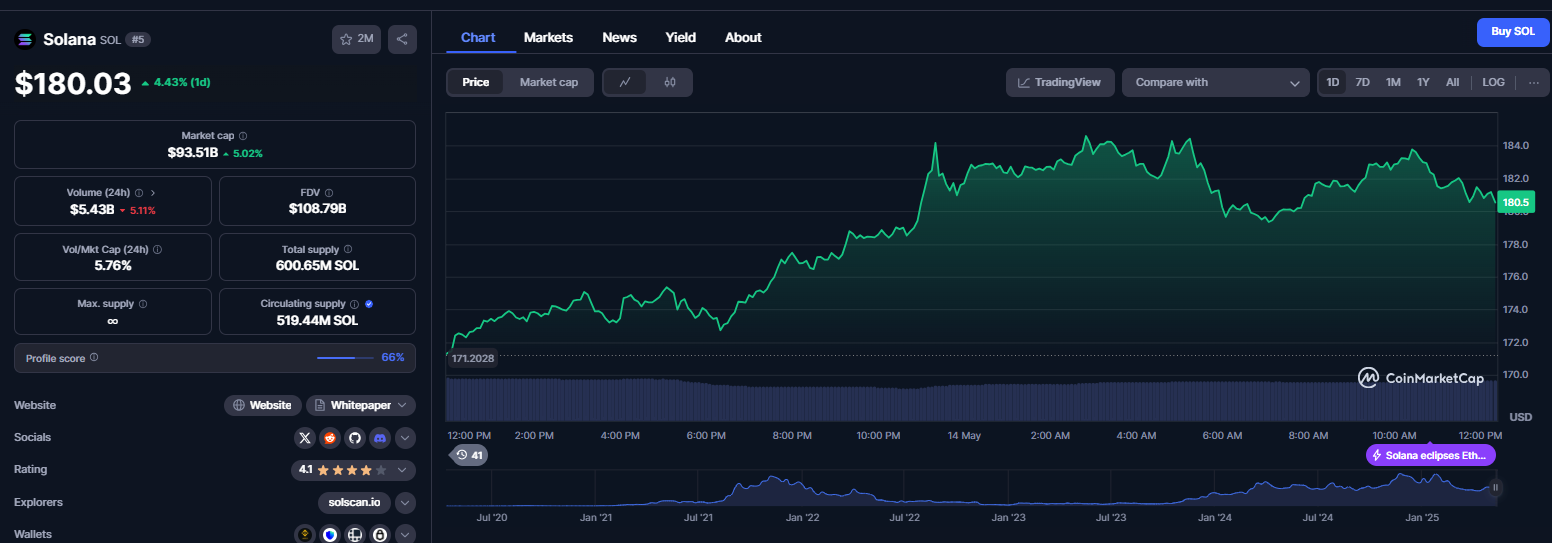
Task: Open the padlock wallet icon
Action: [x=380, y=535]
